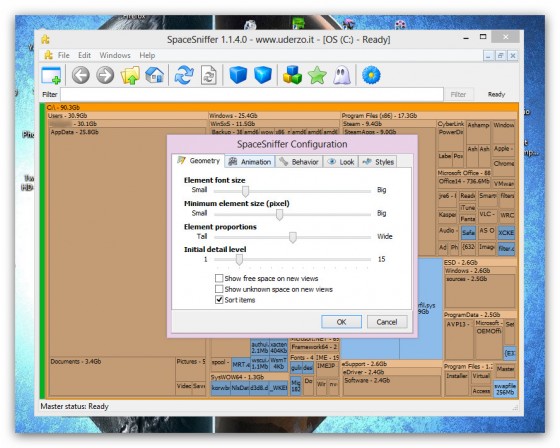Viewport: 560px width, 448px height.
Task: Select the sources - 2.5Gb block
Action: pos(480,291)
